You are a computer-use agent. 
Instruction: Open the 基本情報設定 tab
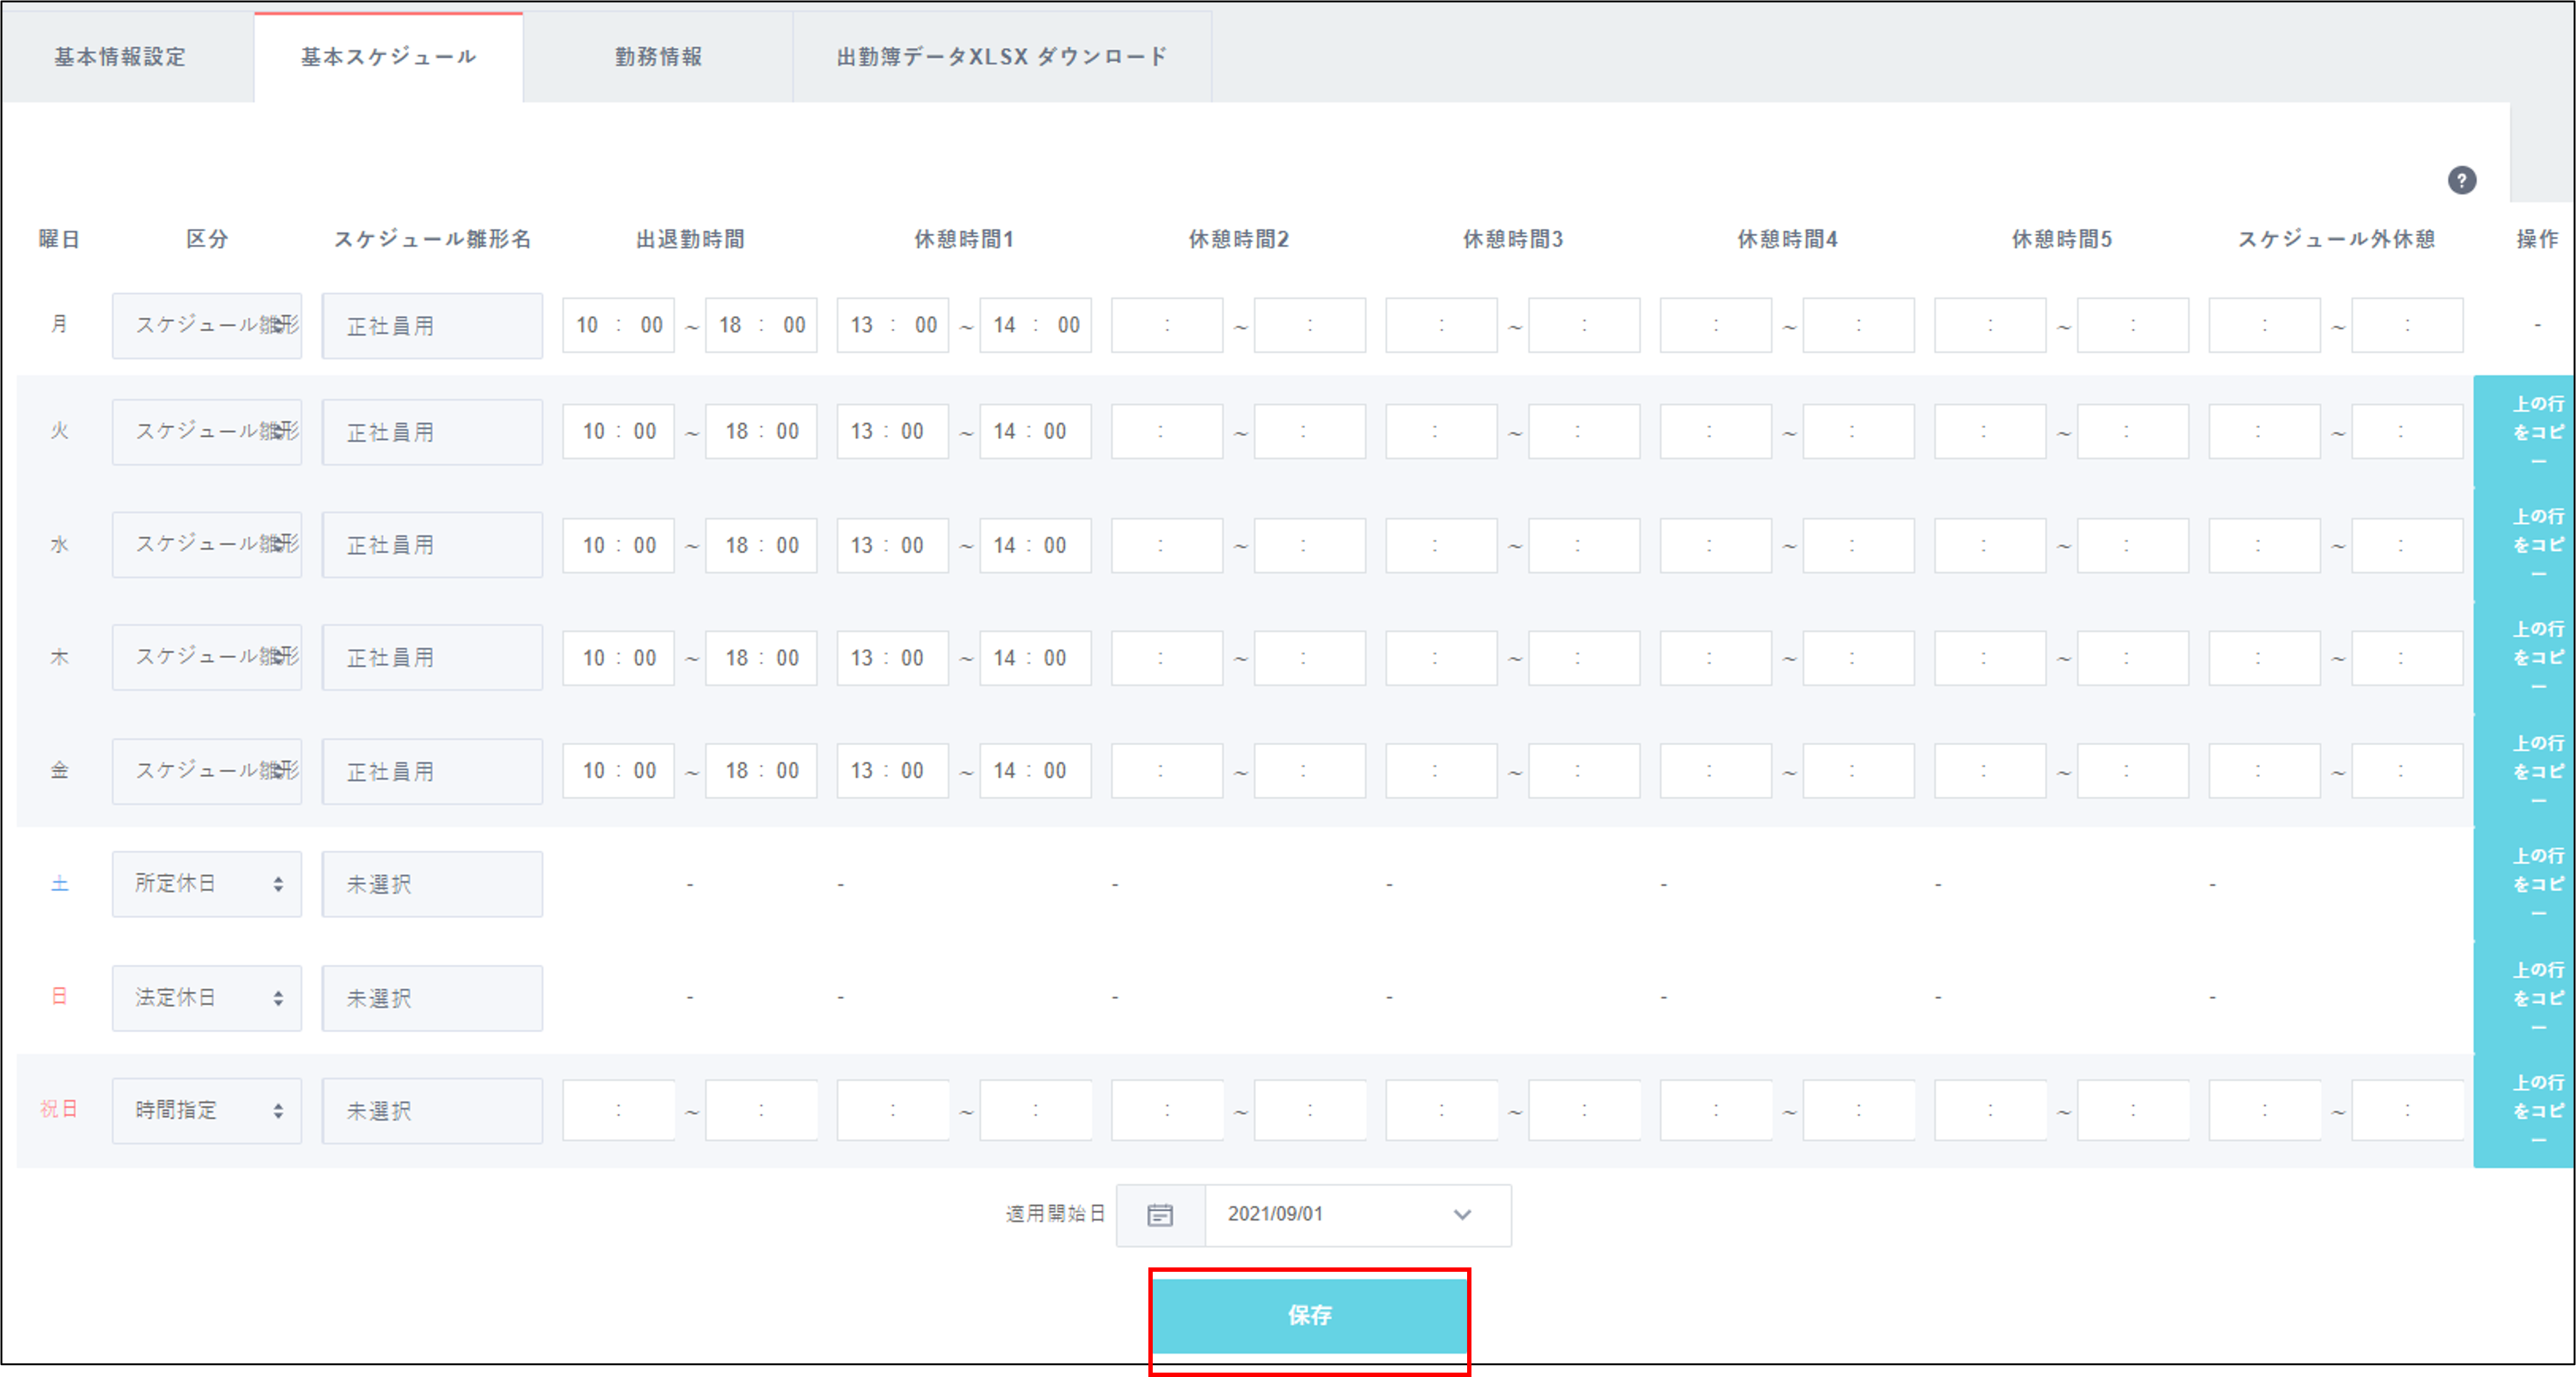pyautogui.click(x=120, y=57)
